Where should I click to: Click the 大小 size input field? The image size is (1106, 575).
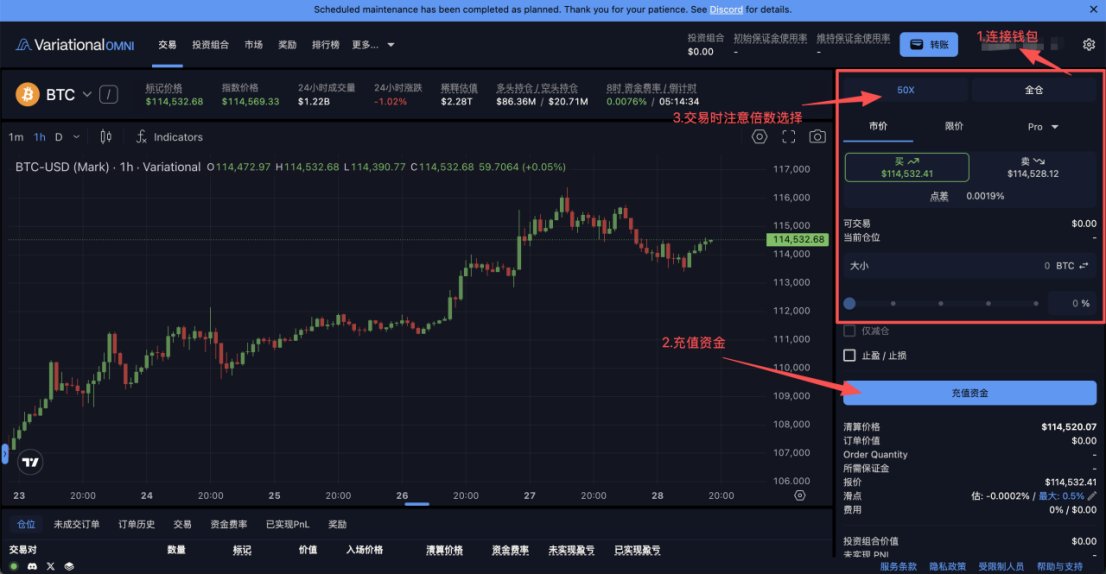pos(969,265)
